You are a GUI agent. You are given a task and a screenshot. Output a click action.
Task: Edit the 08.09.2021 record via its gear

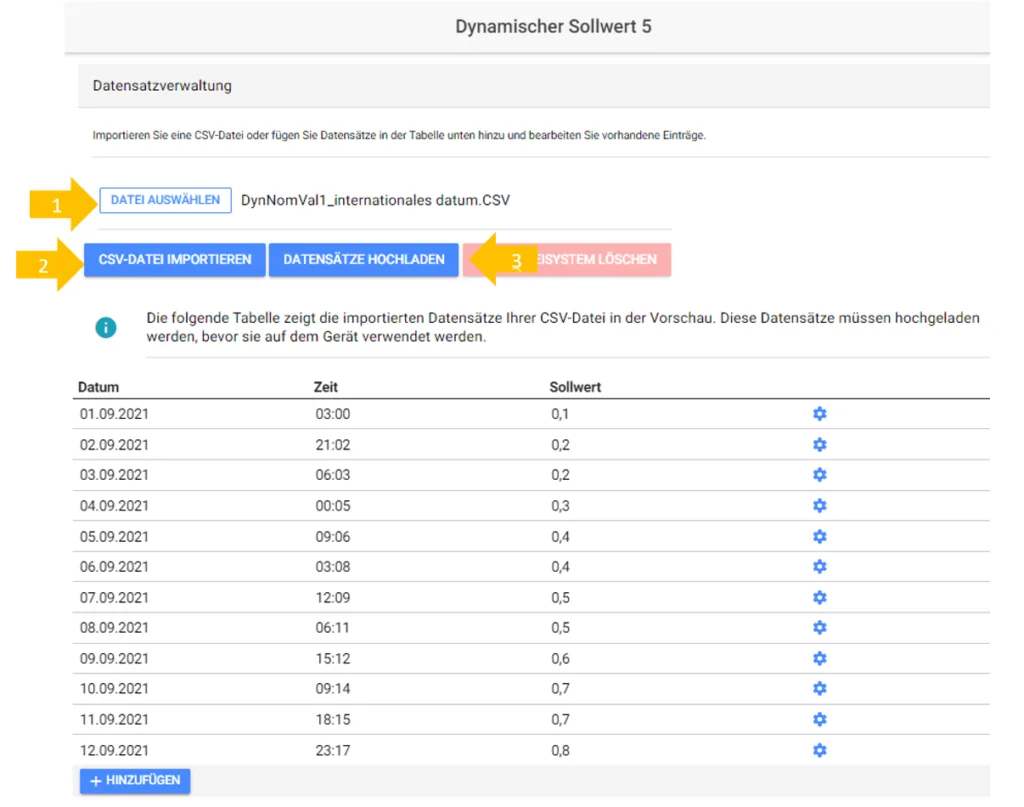coord(820,627)
